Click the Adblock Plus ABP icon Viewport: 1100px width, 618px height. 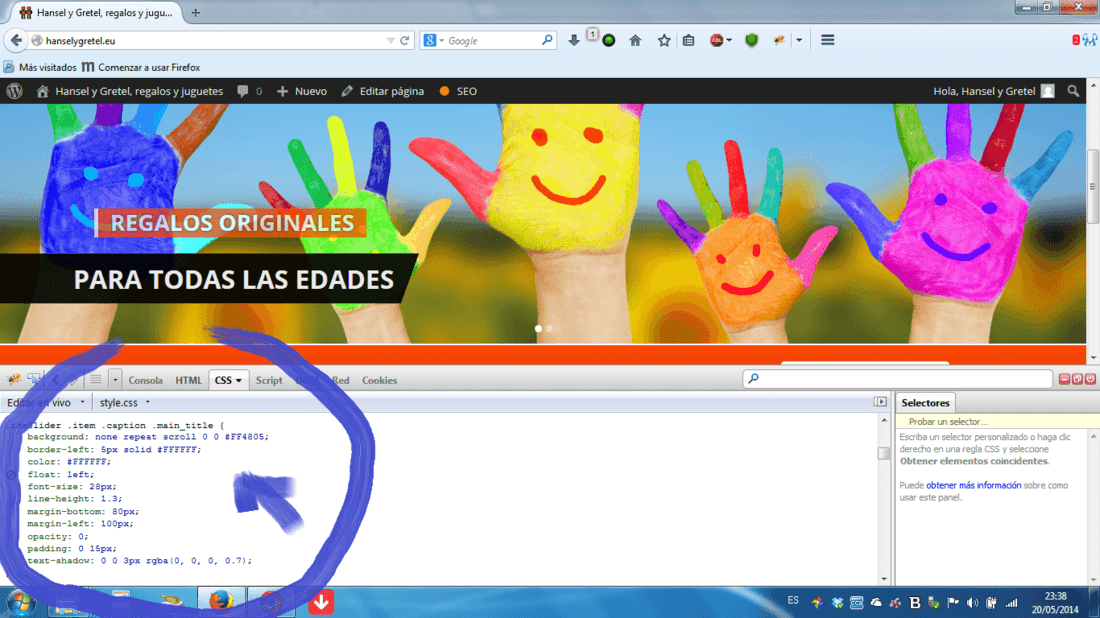[x=716, y=41]
